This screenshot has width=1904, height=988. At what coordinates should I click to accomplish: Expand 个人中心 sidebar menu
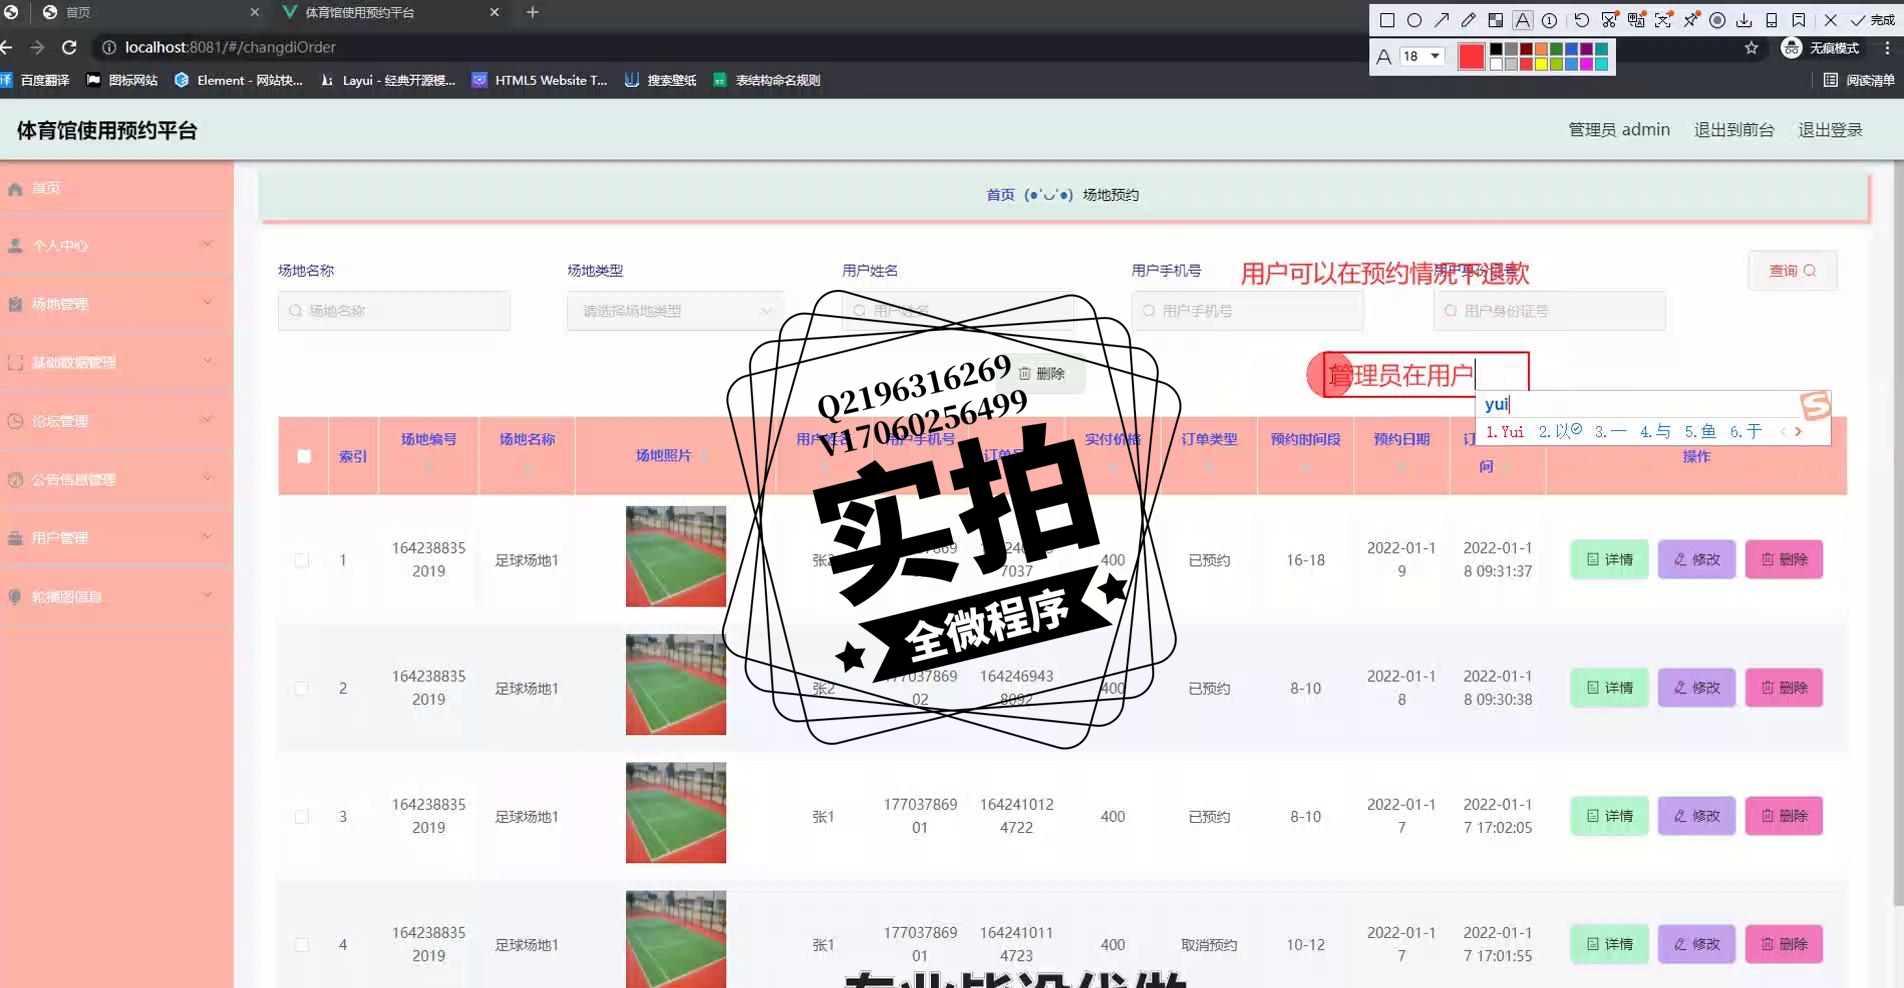click(x=117, y=245)
